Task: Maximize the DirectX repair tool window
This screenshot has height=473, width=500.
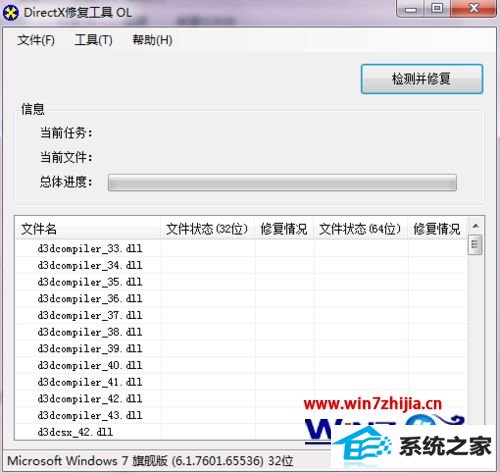Action: pos(437,9)
